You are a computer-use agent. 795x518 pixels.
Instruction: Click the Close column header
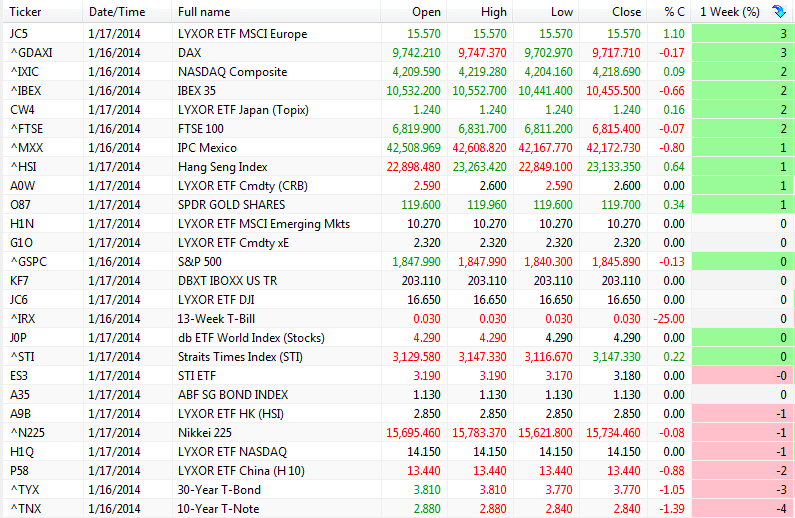[x=626, y=11]
